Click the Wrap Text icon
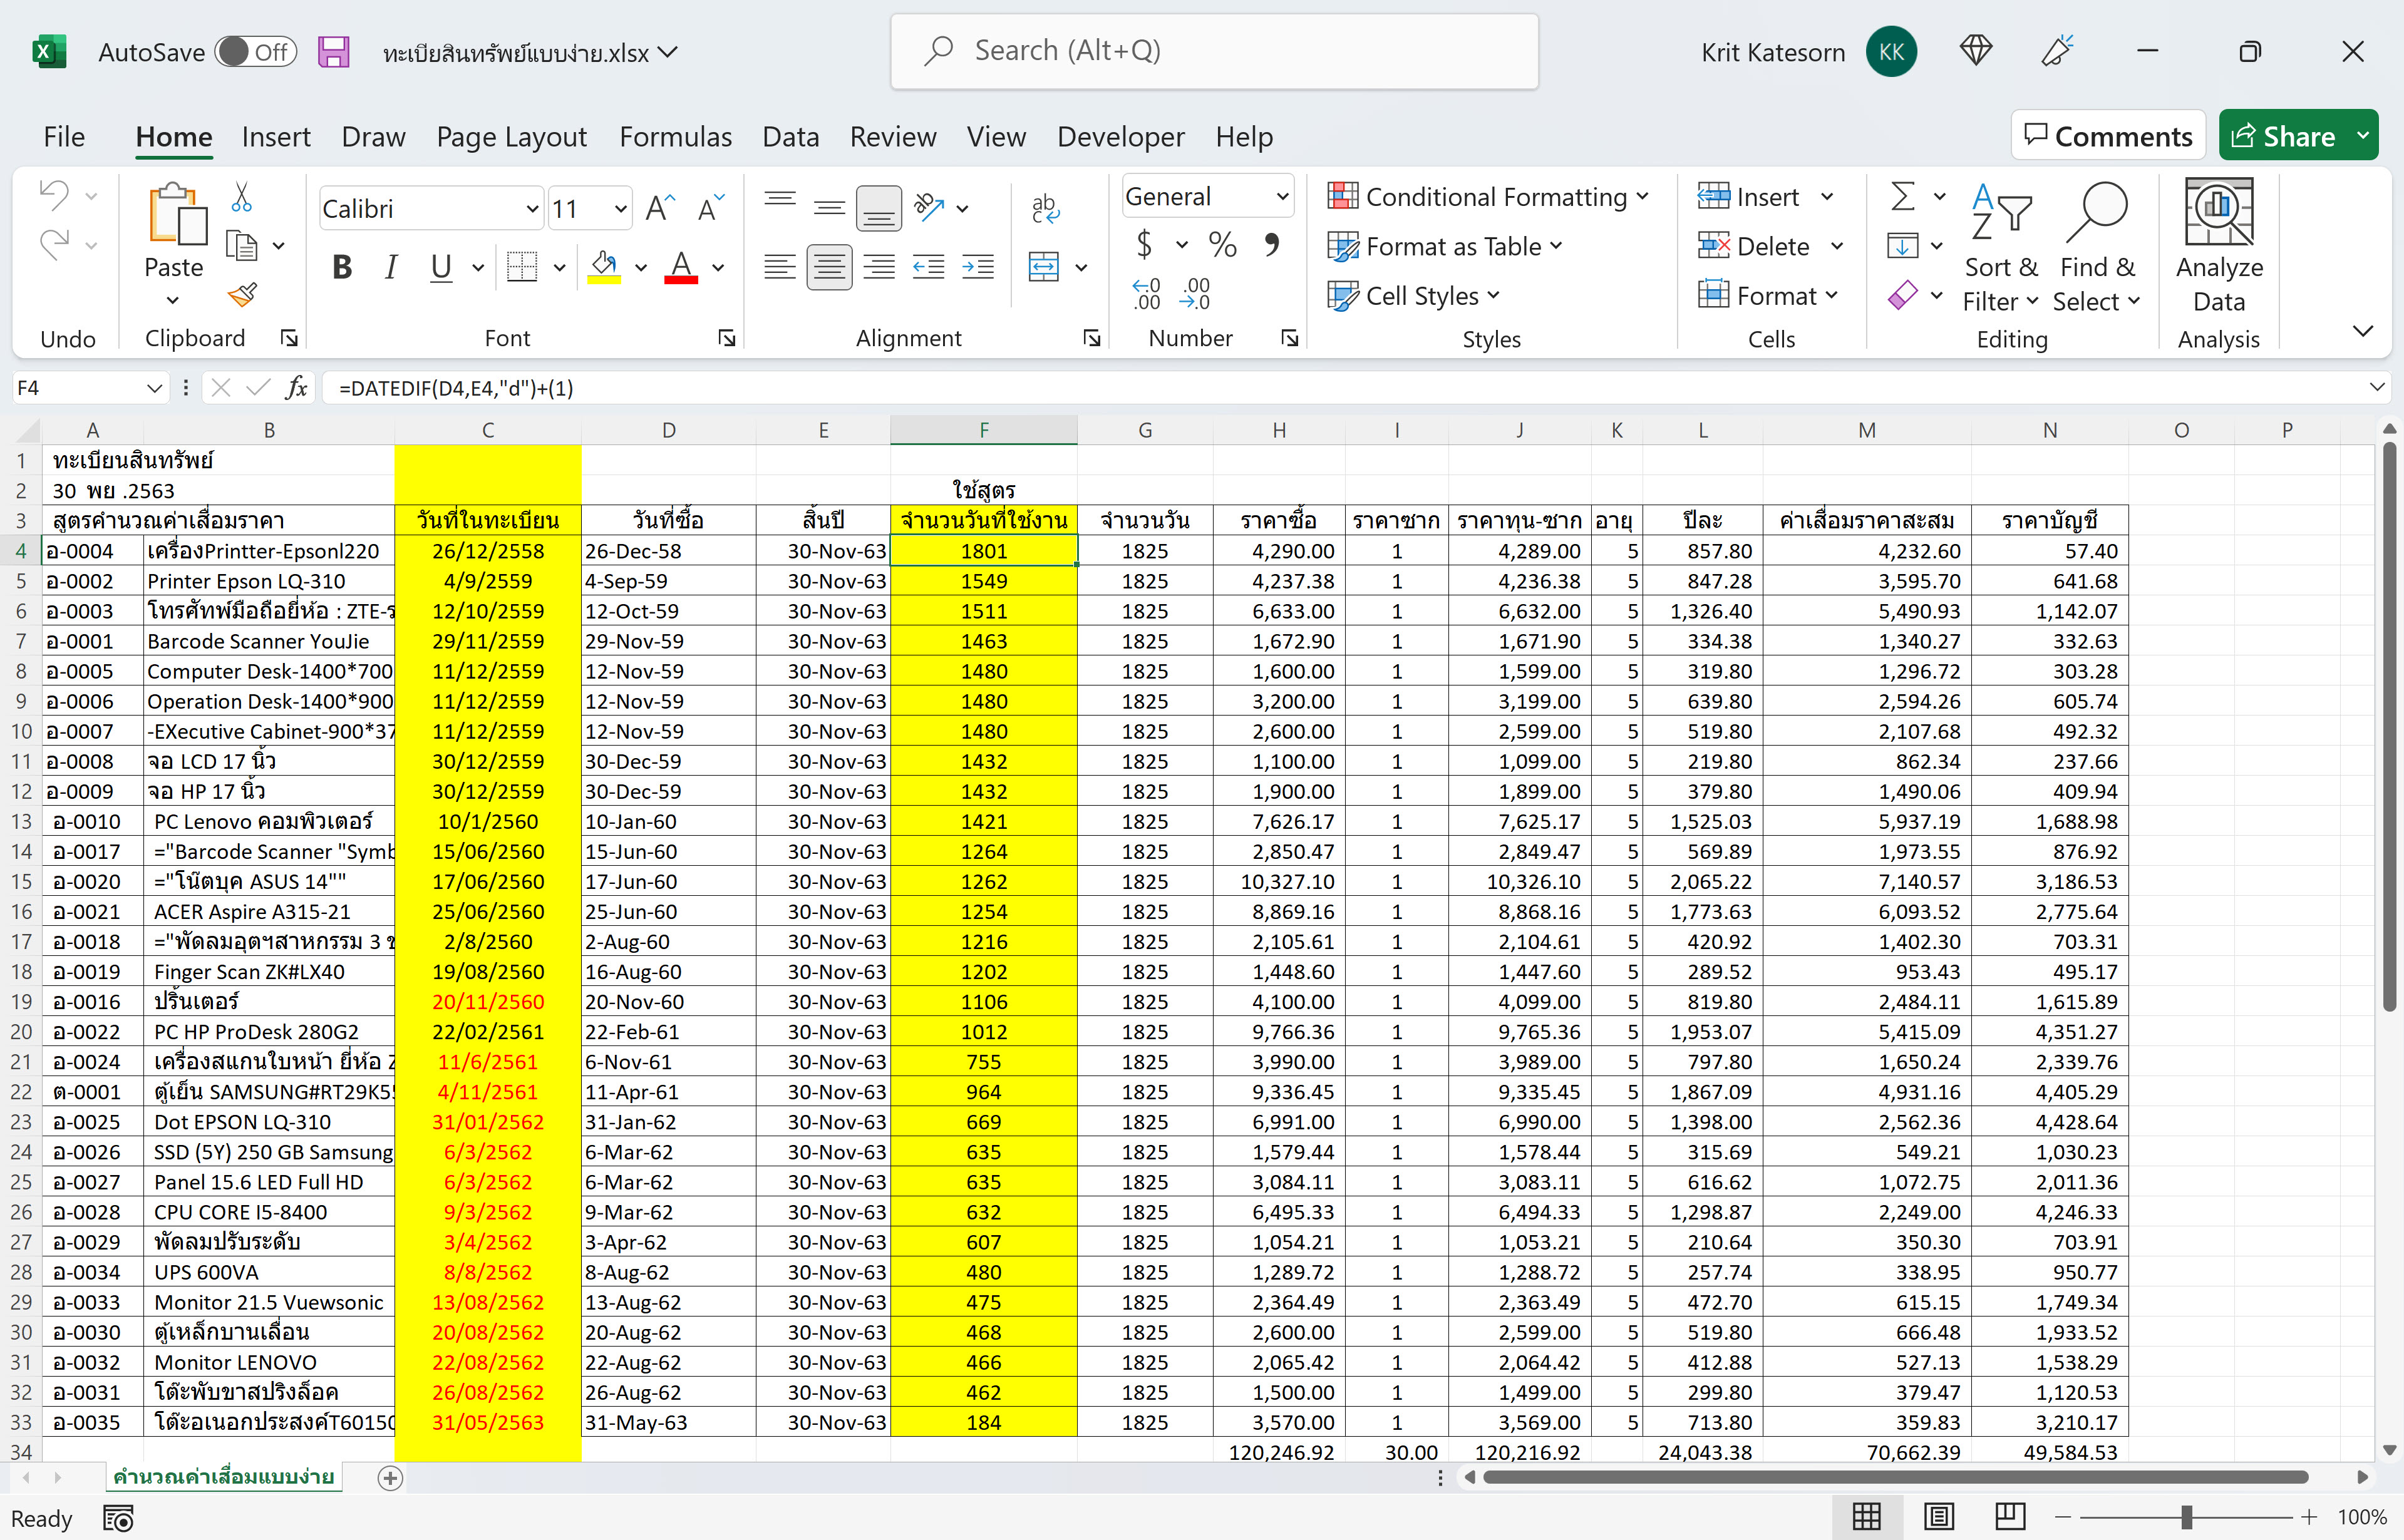Viewport: 2404px width, 1540px height. pos(1044,208)
